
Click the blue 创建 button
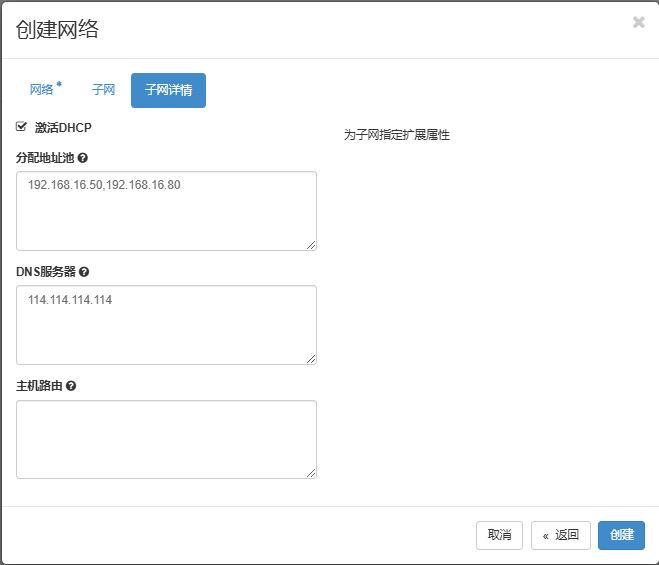pyautogui.click(x=621, y=535)
